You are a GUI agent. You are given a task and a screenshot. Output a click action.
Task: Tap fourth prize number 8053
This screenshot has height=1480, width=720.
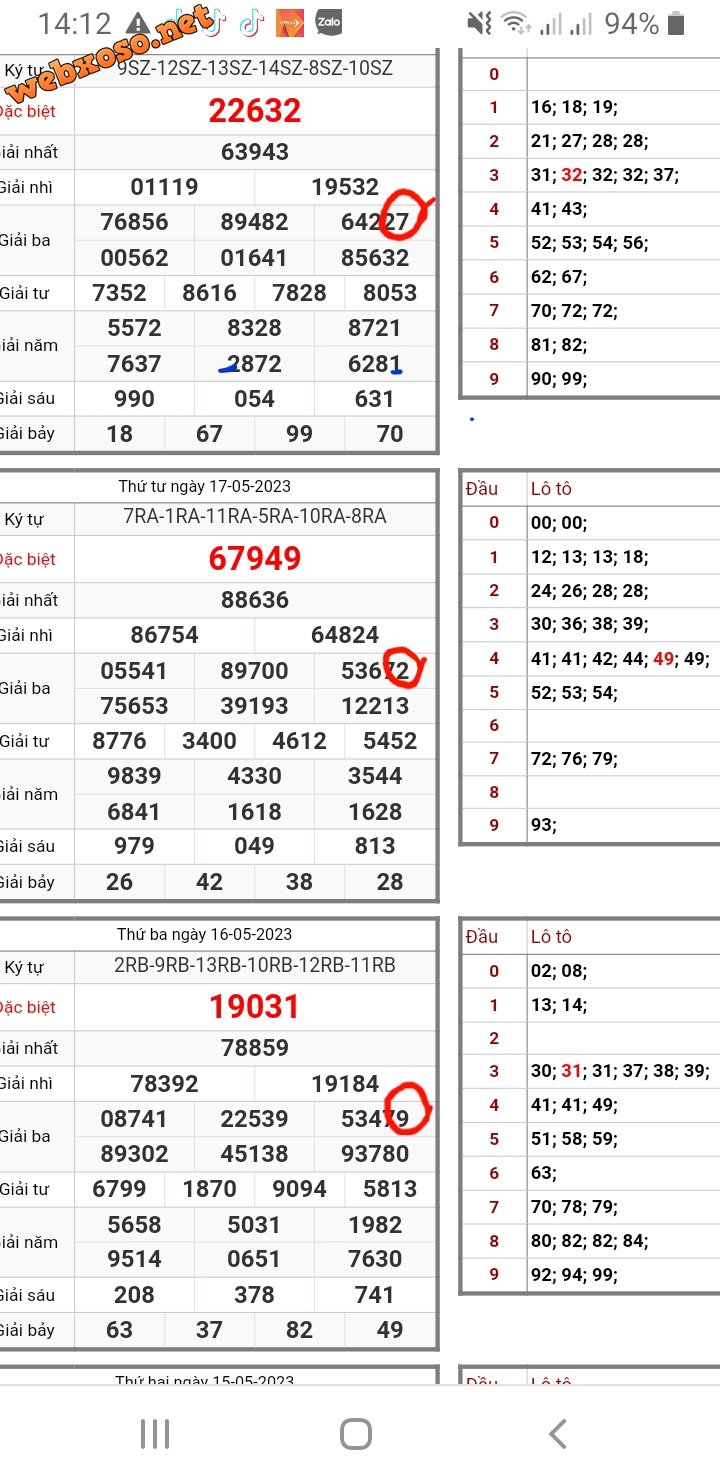(x=390, y=293)
